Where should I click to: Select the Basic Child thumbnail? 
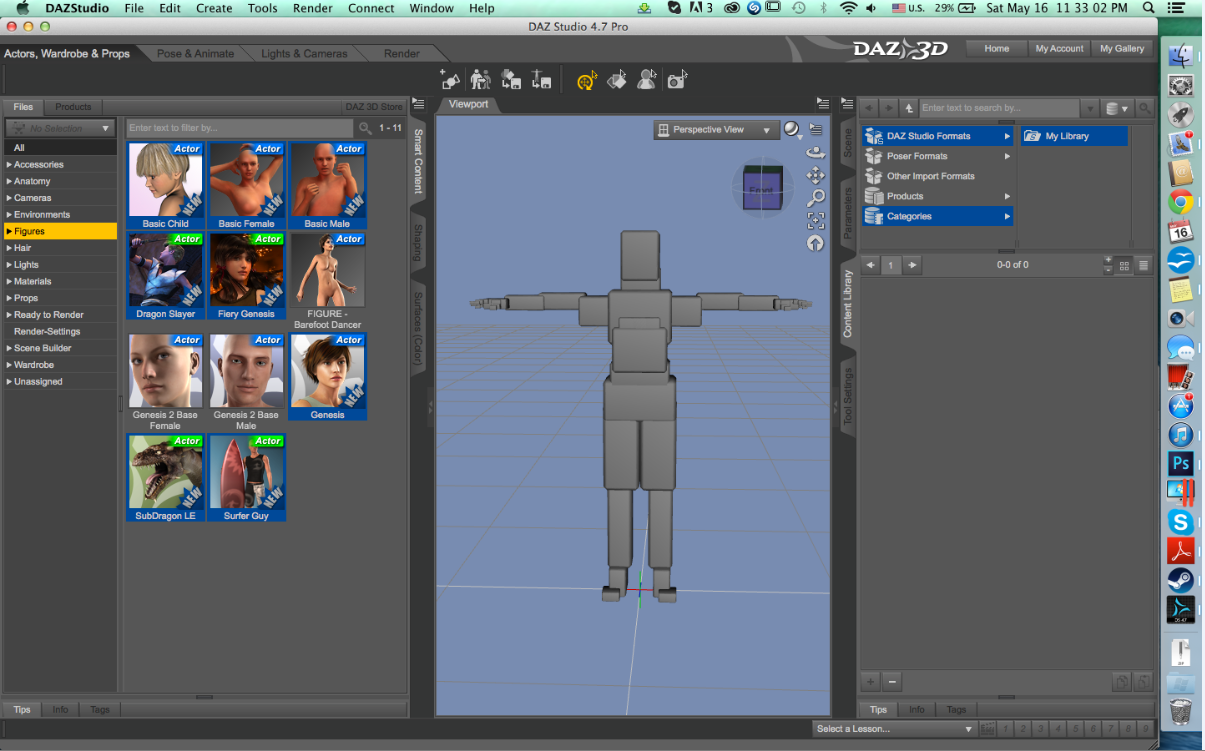point(165,186)
